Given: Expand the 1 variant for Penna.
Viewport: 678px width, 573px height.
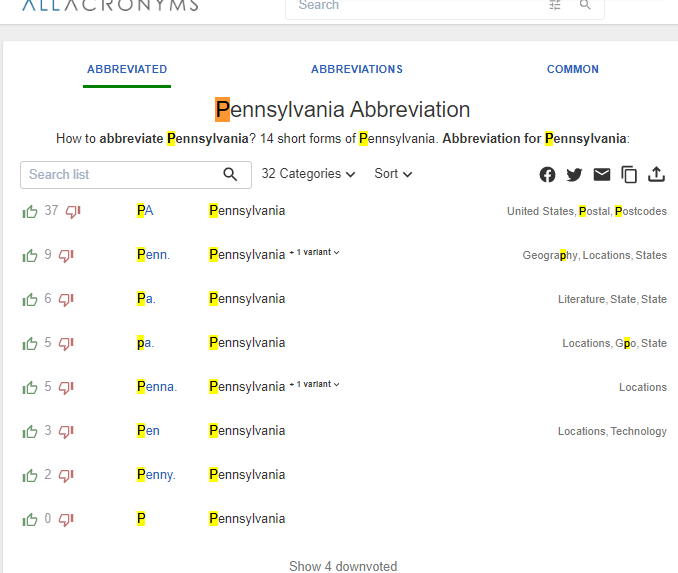Looking at the screenshot, I should pyautogui.click(x=315, y=384).
